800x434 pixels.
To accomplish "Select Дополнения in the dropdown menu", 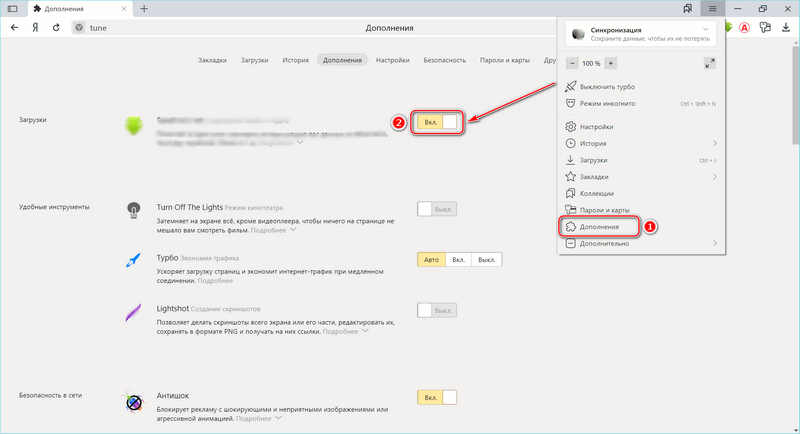I will [x=599, y=227].
